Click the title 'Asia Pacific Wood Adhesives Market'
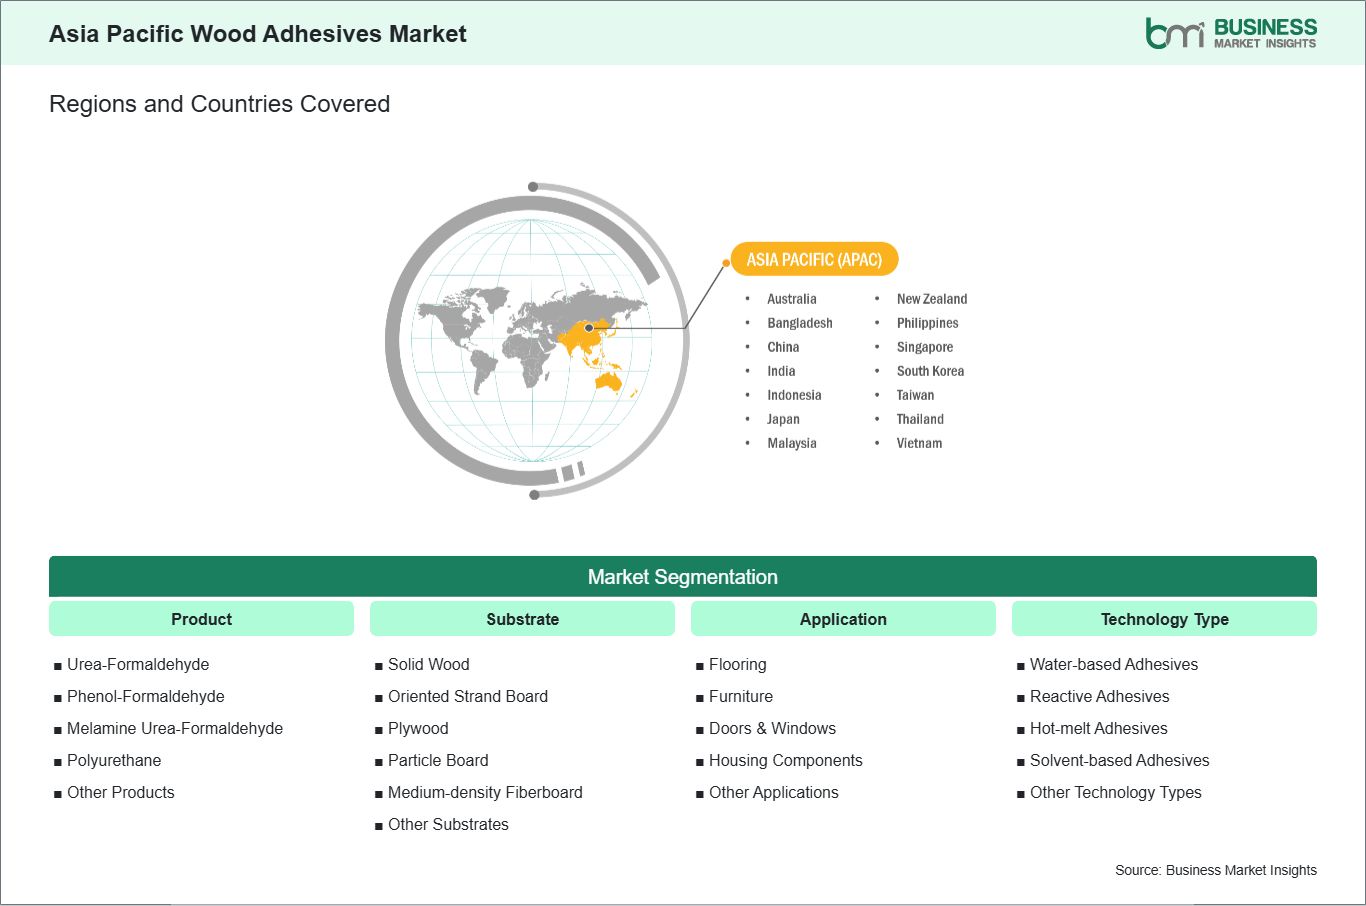The width and height of the screenshot is (1366, 906). (x=258, y=34)
